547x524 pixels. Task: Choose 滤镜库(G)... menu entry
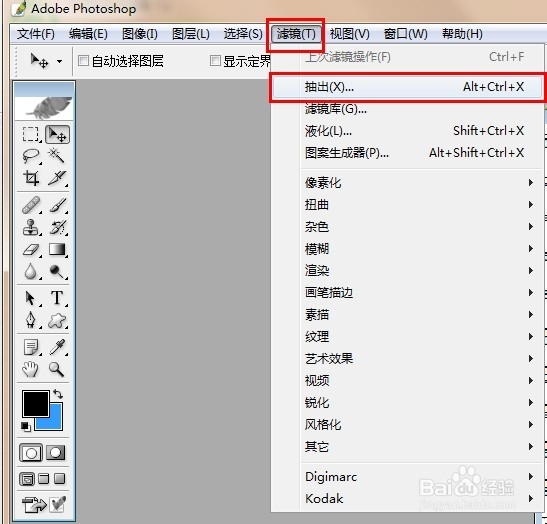point(407,109)
